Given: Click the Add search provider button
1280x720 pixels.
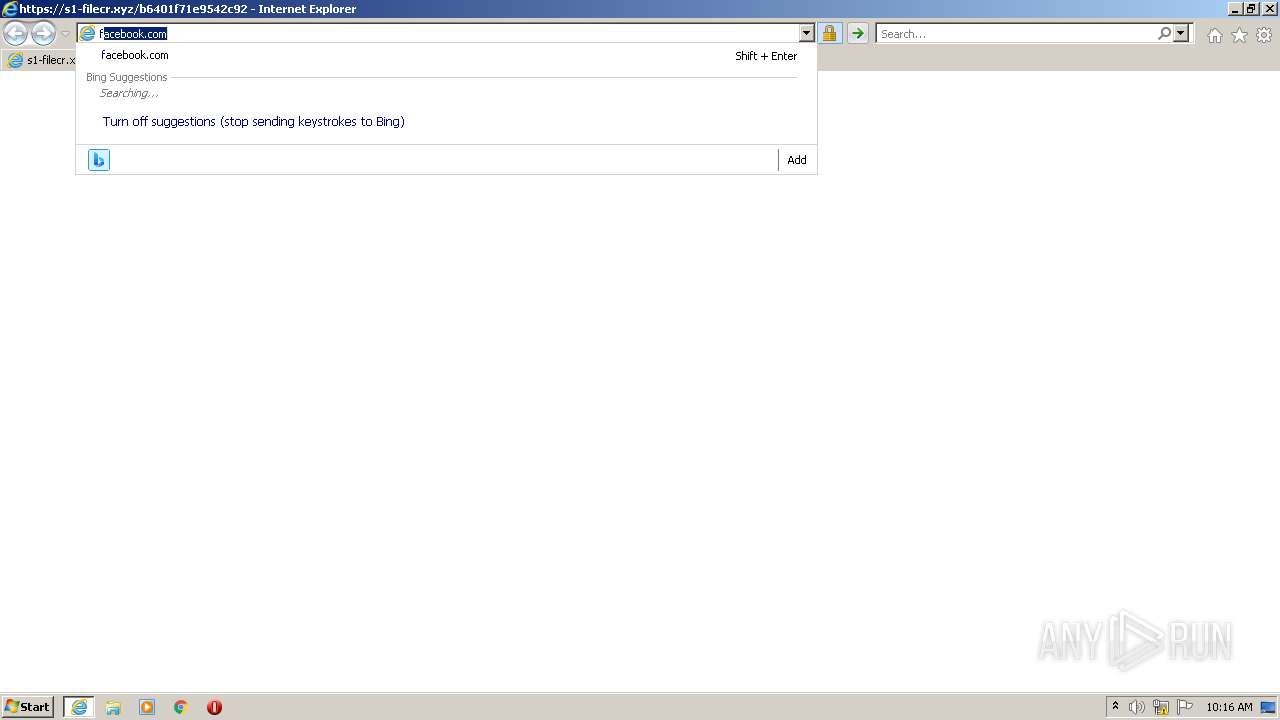Looking at the screenshot, I should pos(797,160).
